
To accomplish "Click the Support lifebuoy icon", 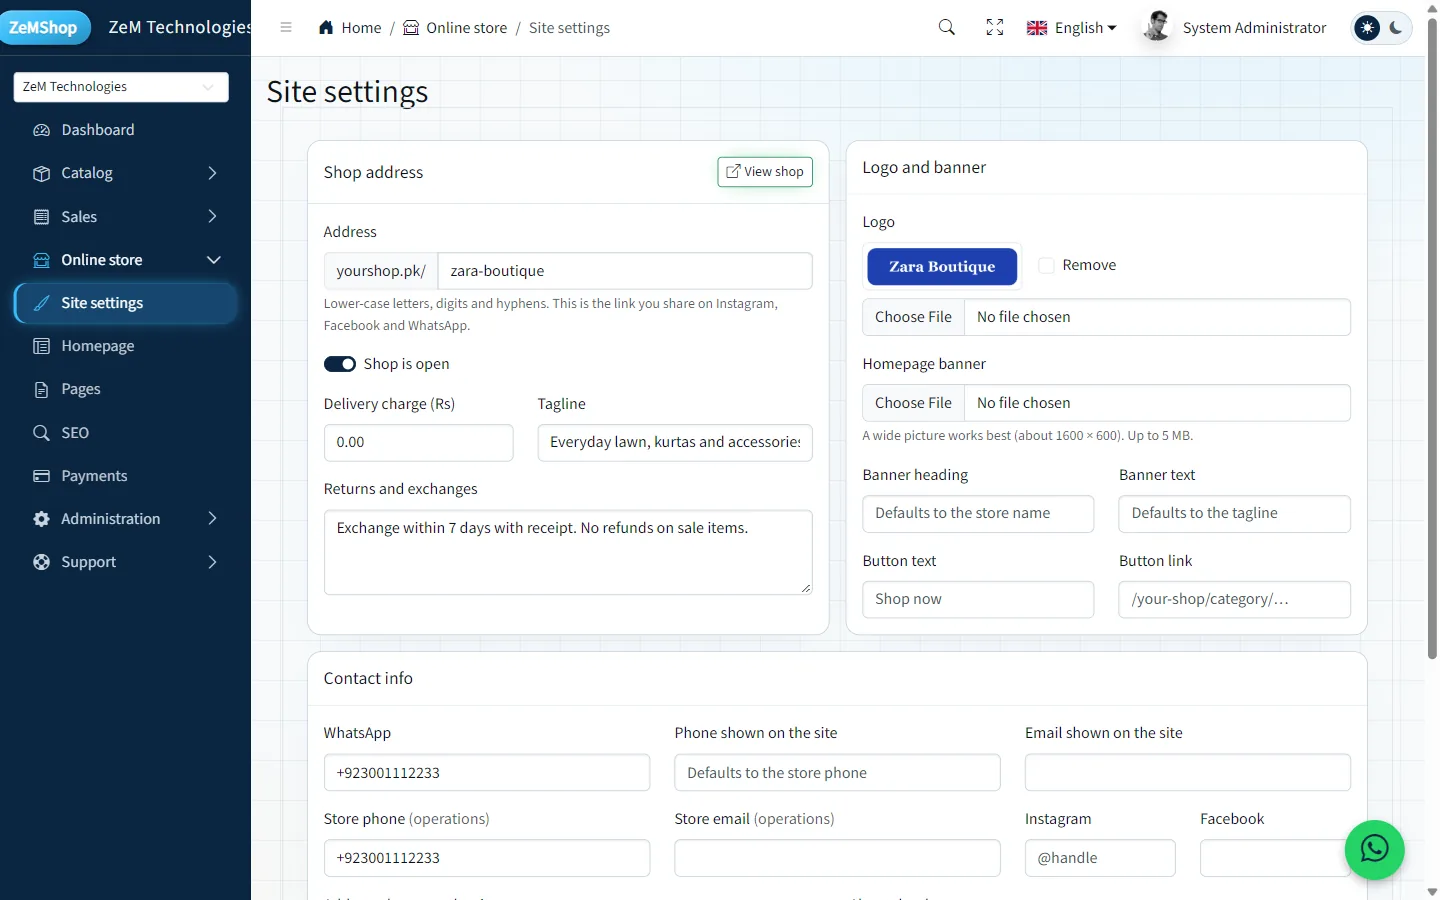I will point(41,562).
